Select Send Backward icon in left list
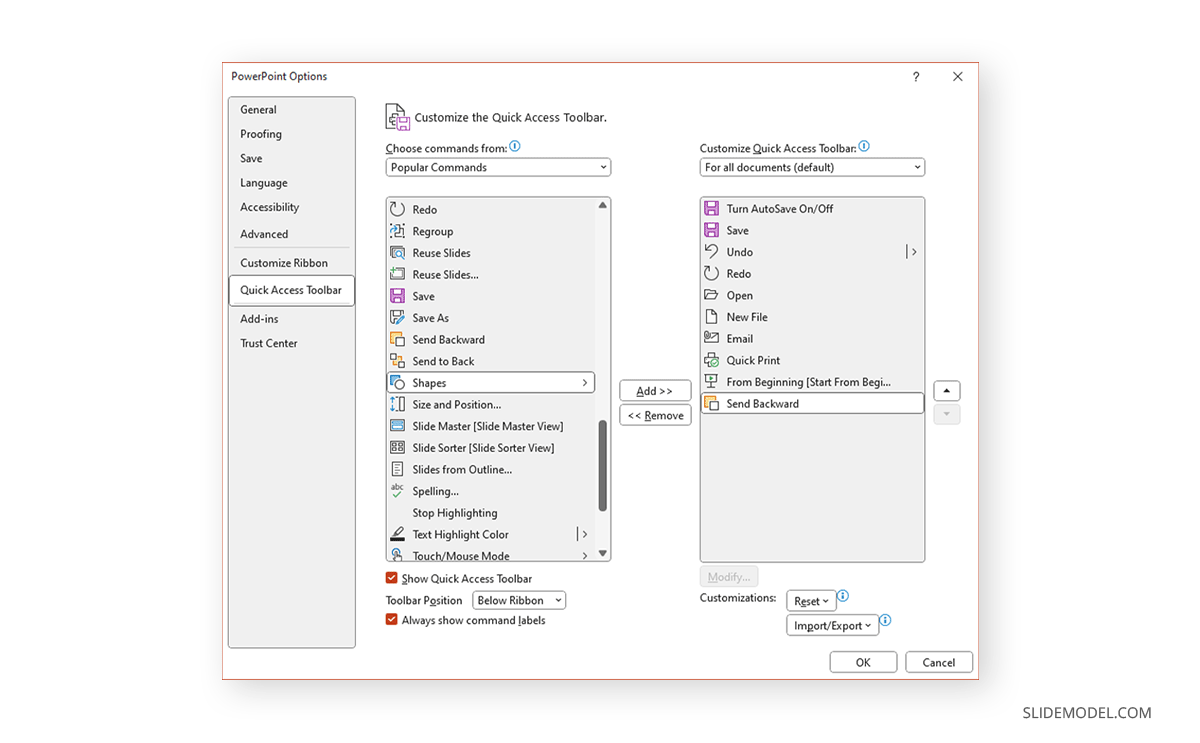 point(397,339)
